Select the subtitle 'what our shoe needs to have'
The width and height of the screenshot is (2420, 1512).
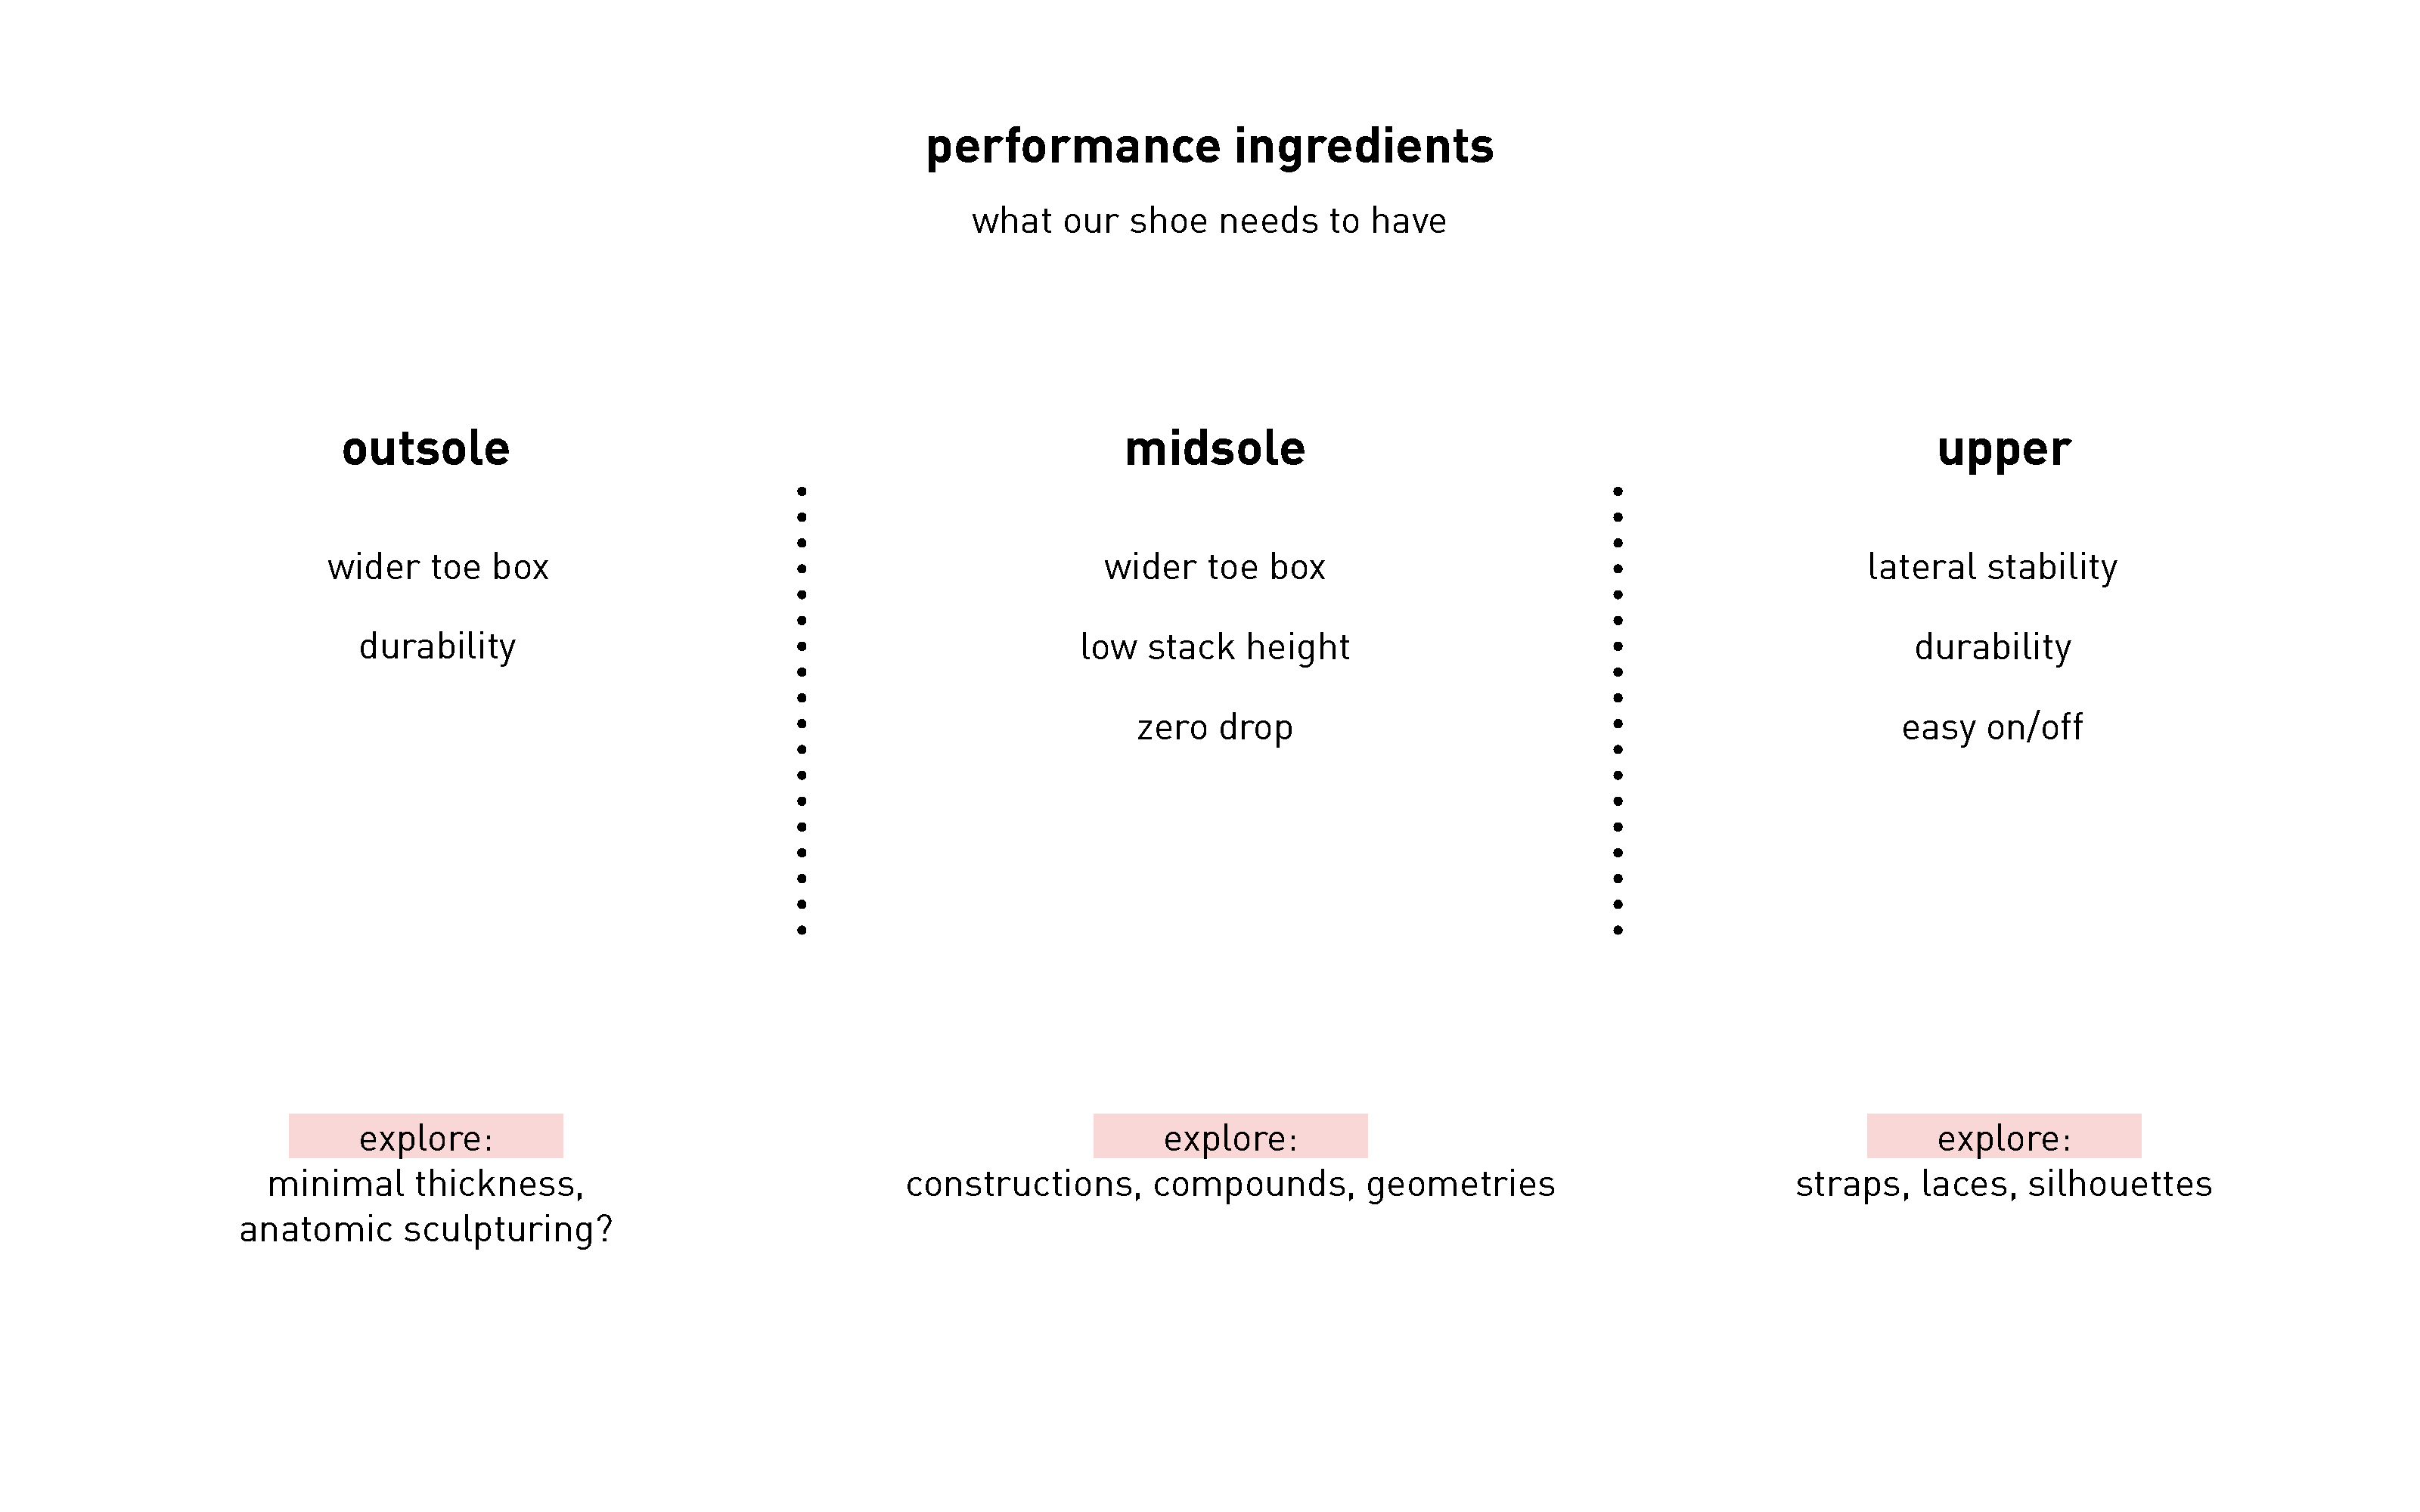click(1209, 220)
